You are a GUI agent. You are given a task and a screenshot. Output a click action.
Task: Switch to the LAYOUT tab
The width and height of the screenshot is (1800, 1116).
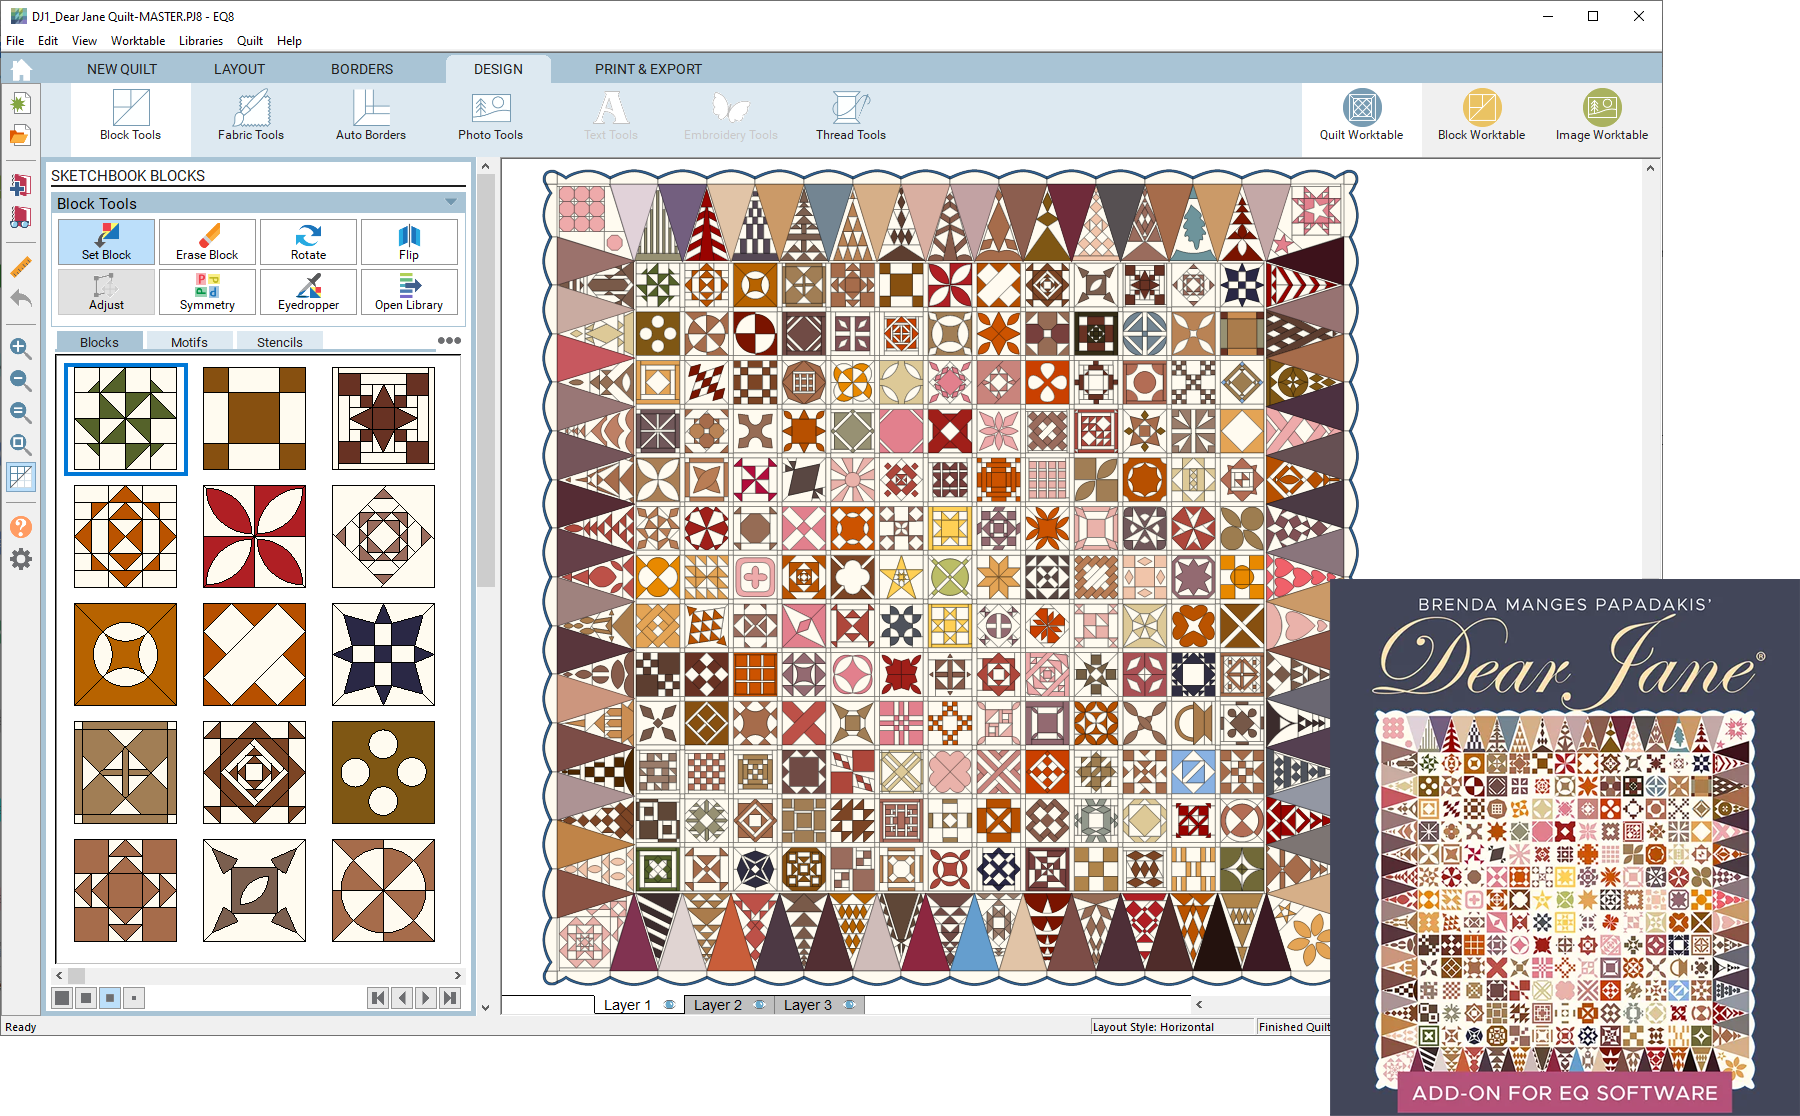[x=239, y=69]
